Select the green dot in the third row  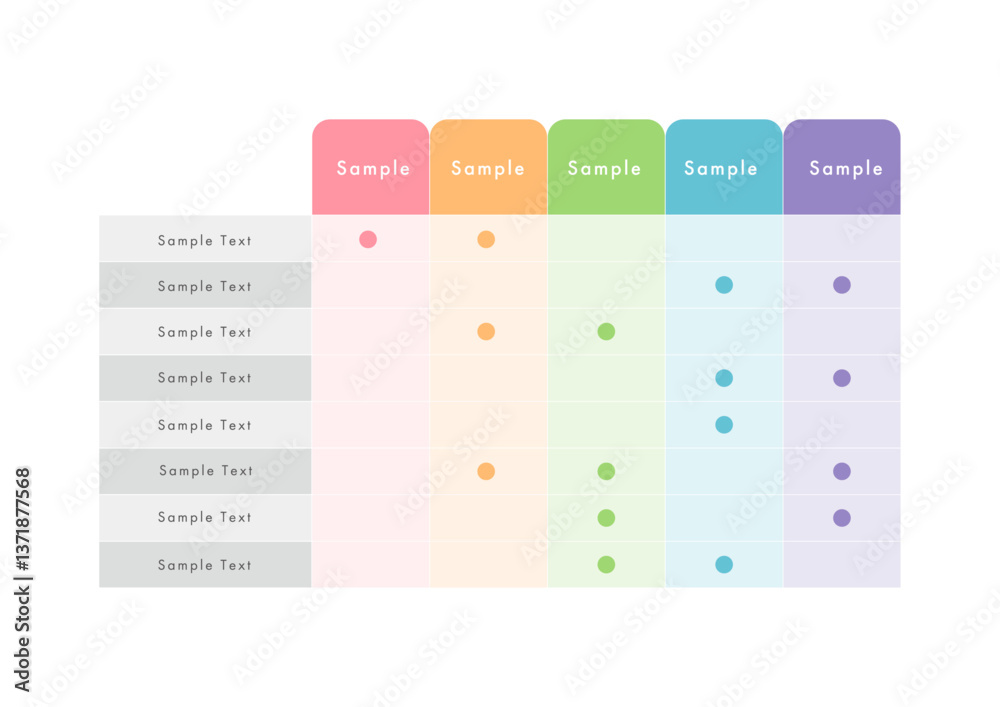pyautogui.click(x=607, y=332)
